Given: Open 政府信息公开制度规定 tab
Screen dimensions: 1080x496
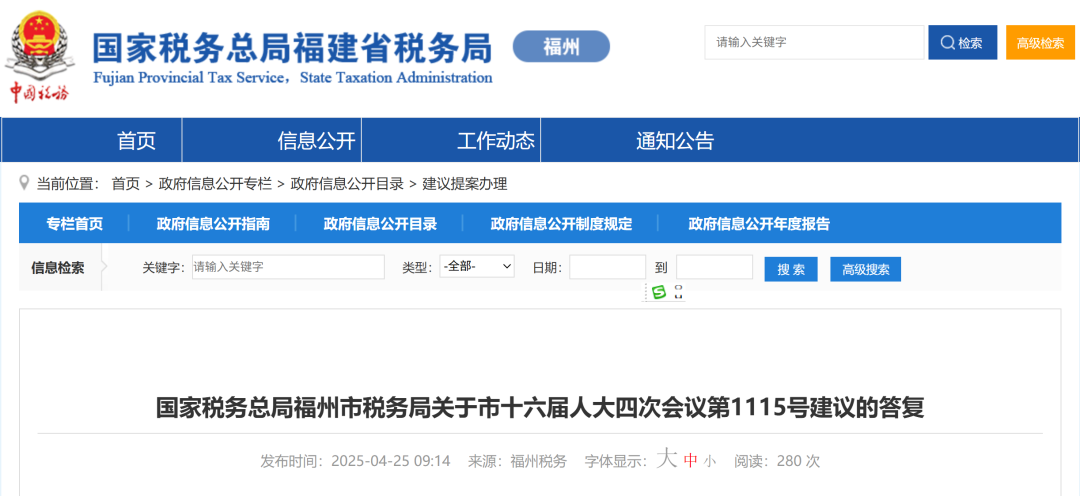Looking at the screenshot, I should pos(561,224).
